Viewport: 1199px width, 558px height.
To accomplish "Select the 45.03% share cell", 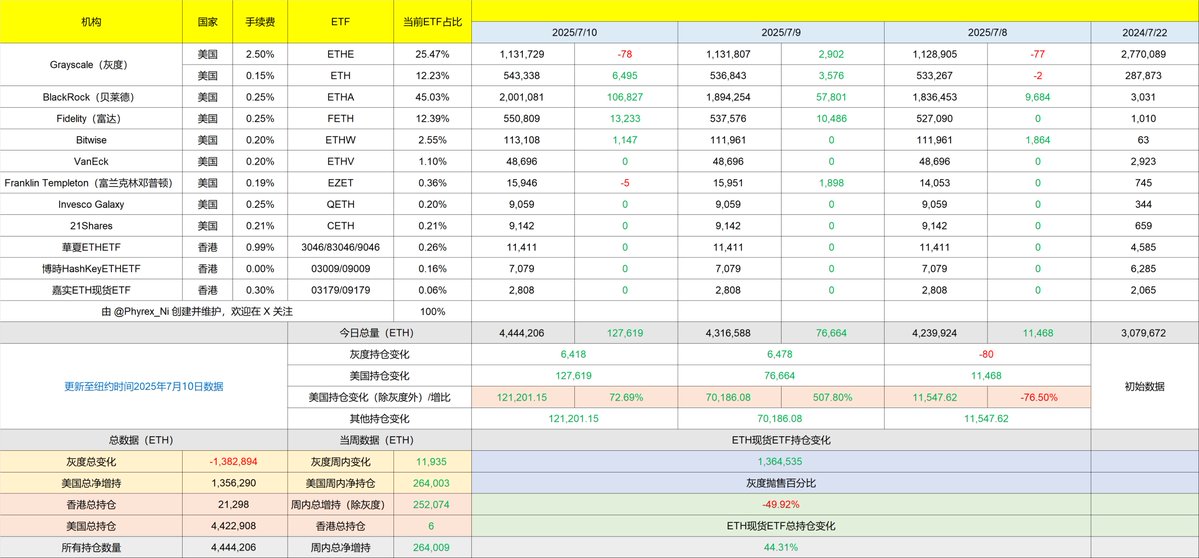I will 433,97.
